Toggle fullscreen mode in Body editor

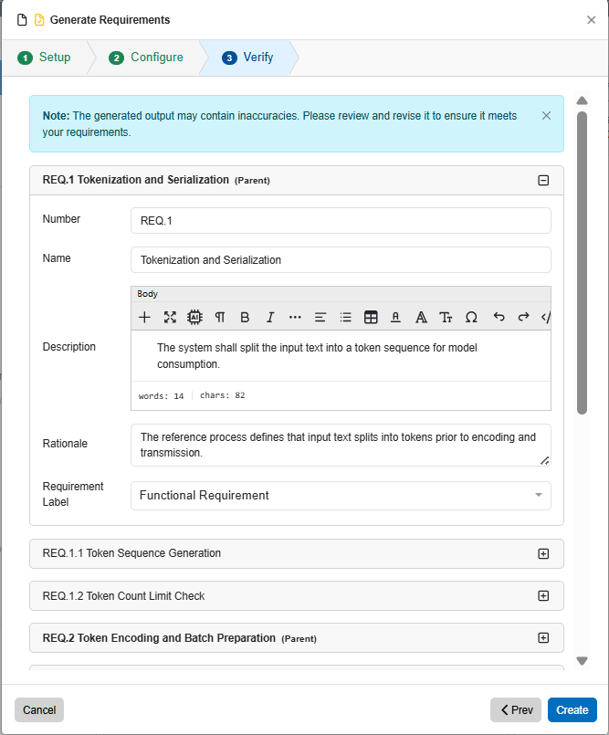(170, 317)
